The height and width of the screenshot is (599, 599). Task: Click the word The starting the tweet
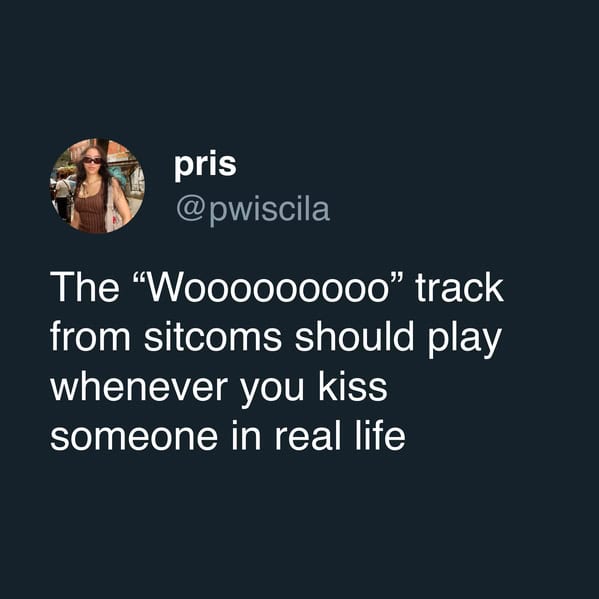coord(85,288)
